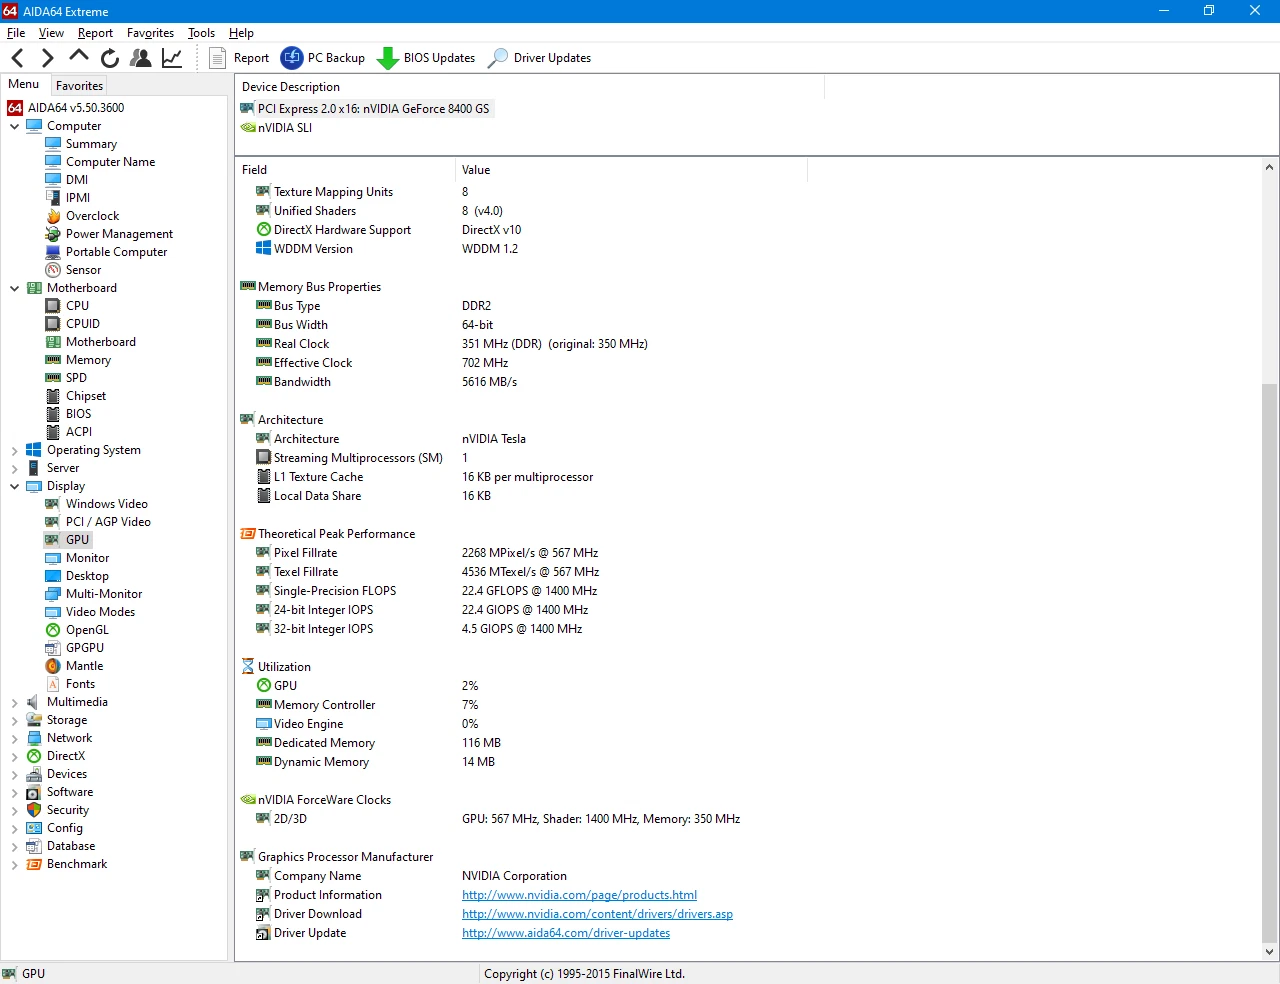Image resolution: width=1280 pixels, height=984 pixels.
Task: Refresh the page with the Refresh icon
Action: click(x=110, y=58)
